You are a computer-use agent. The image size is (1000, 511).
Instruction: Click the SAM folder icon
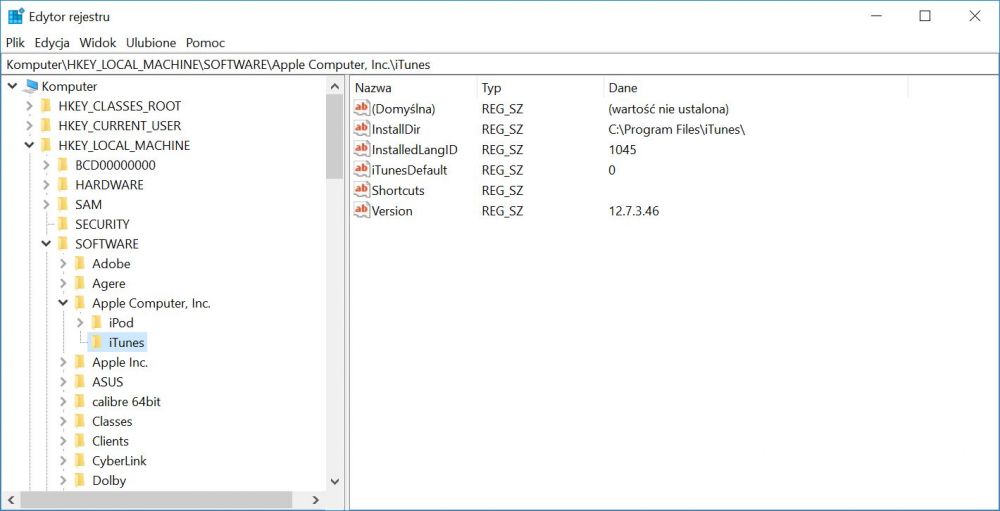pyautogui.click(x=62, y=205)
